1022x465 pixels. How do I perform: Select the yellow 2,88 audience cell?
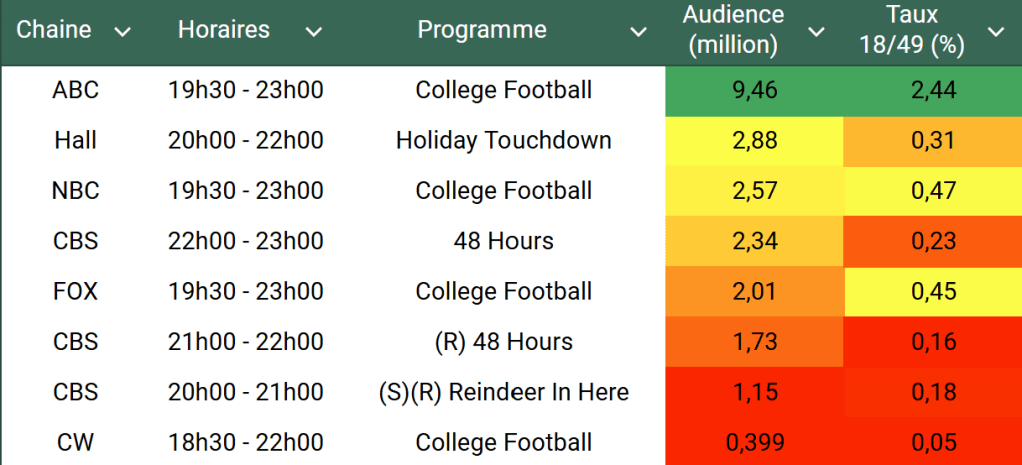point(754,140)
